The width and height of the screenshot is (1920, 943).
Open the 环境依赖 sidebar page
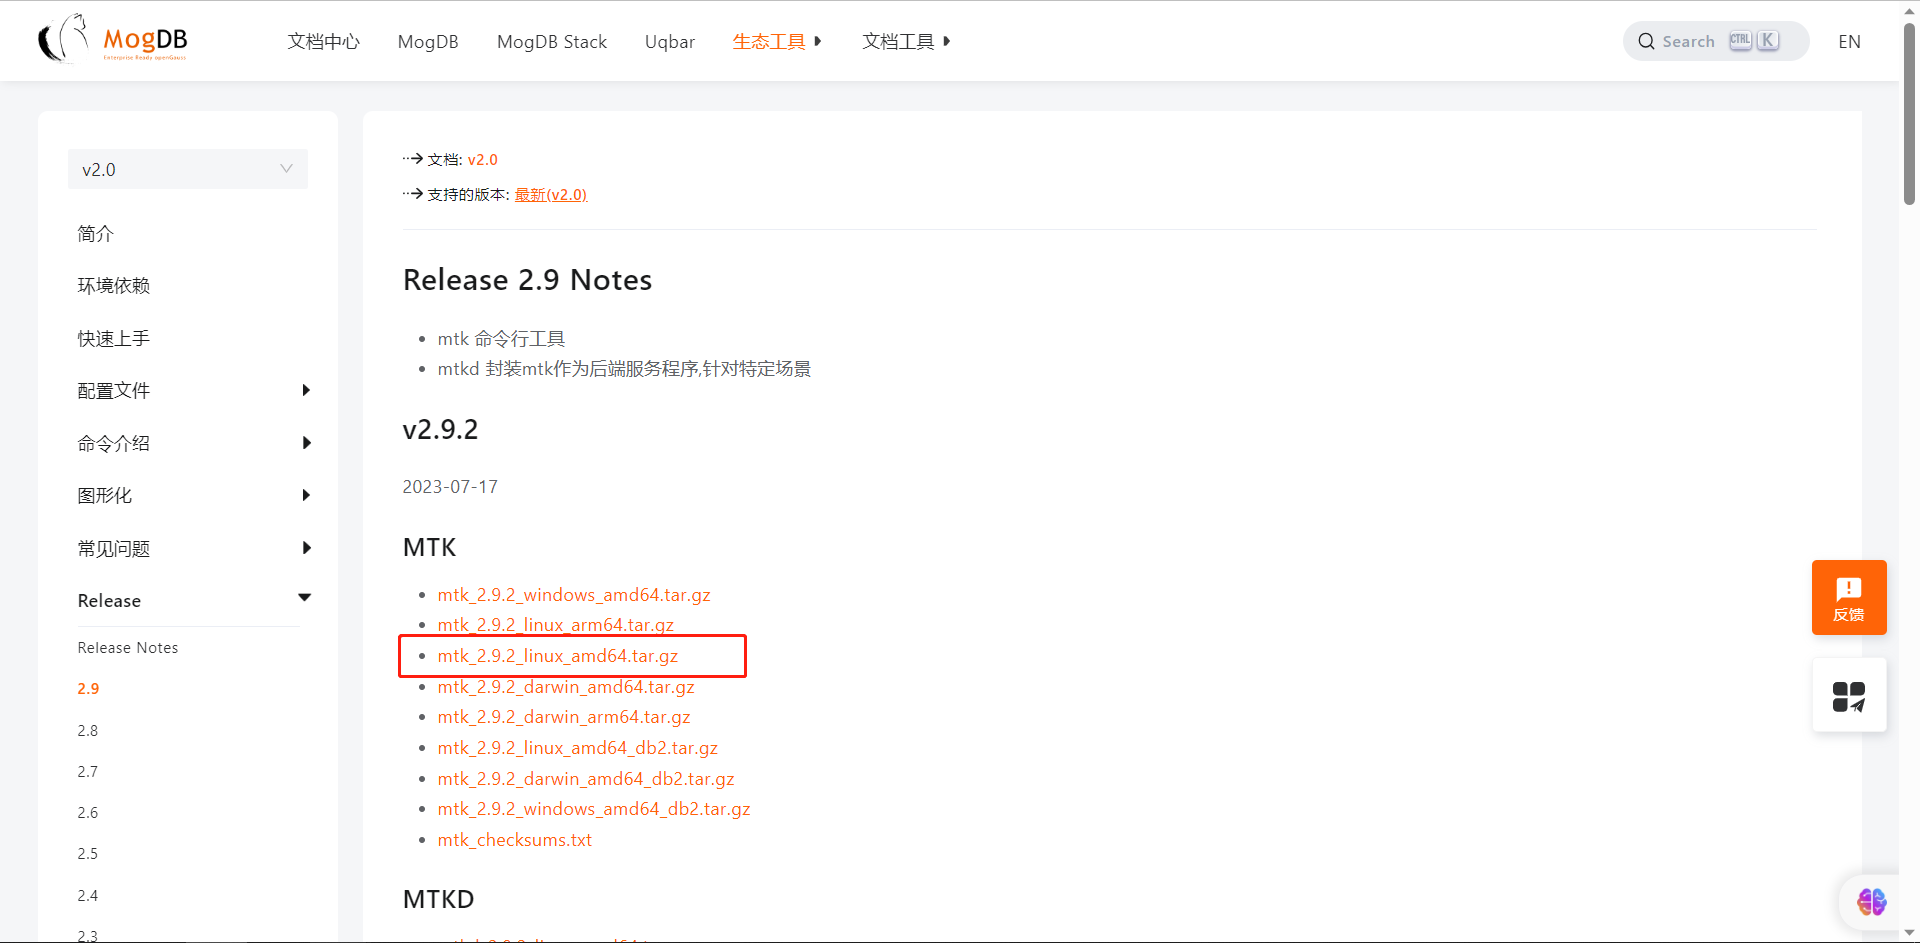click(114, 285)
